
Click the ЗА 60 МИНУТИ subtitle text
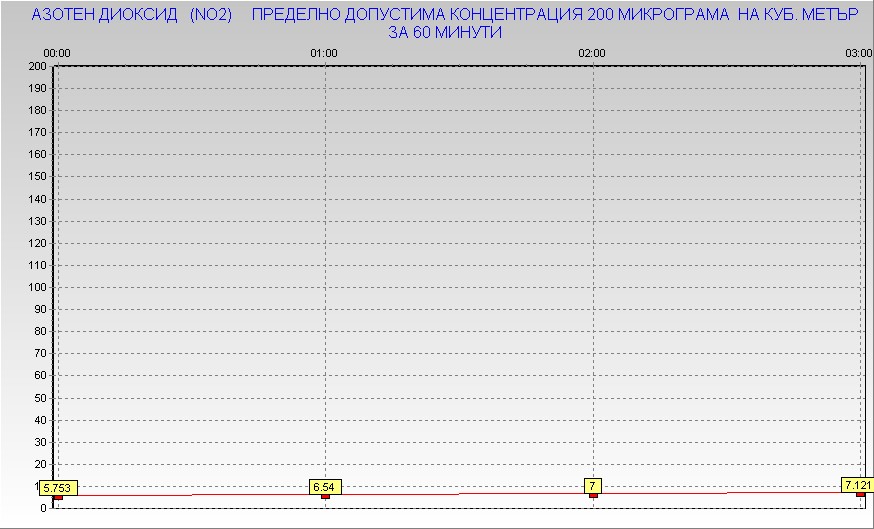(x=445, y=33)
